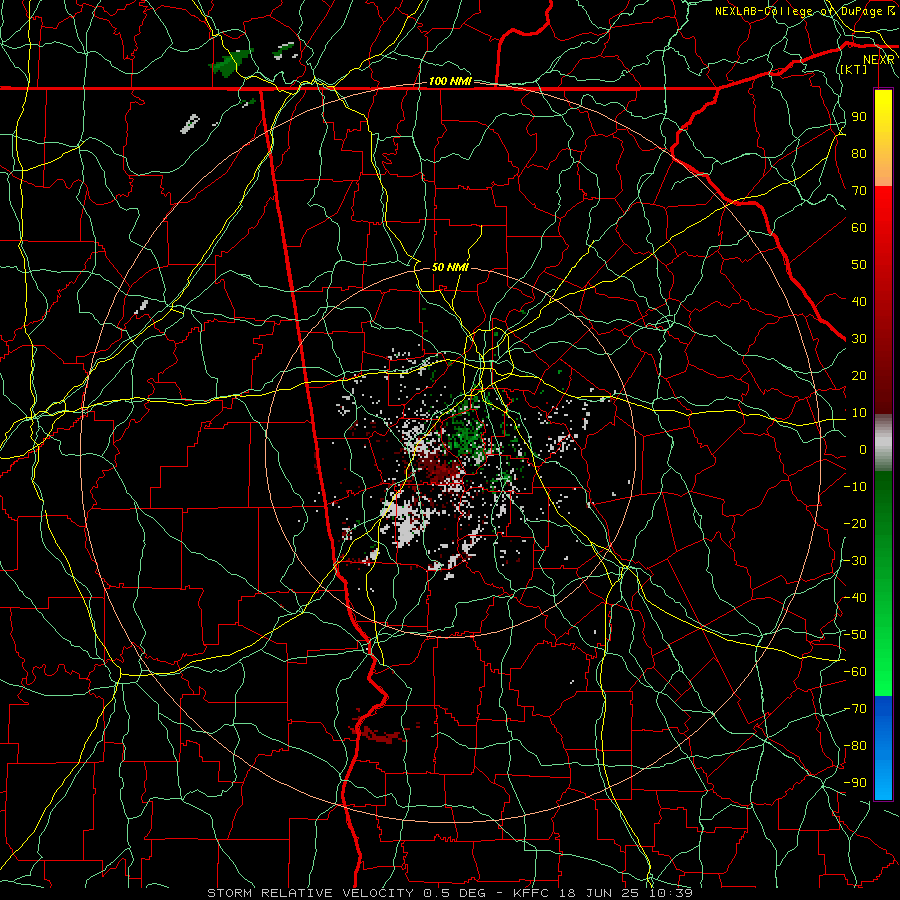Click the -80 value on velocity scale
Image resolution: width=900 pixels, height=900 pixels.
tap(855, 746)
